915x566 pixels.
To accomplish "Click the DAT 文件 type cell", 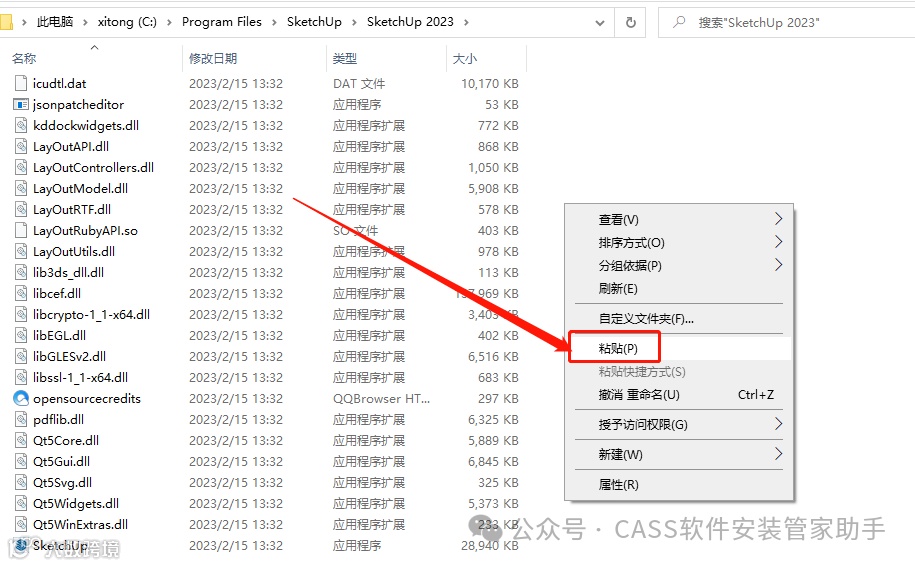I will coord(359,83).
